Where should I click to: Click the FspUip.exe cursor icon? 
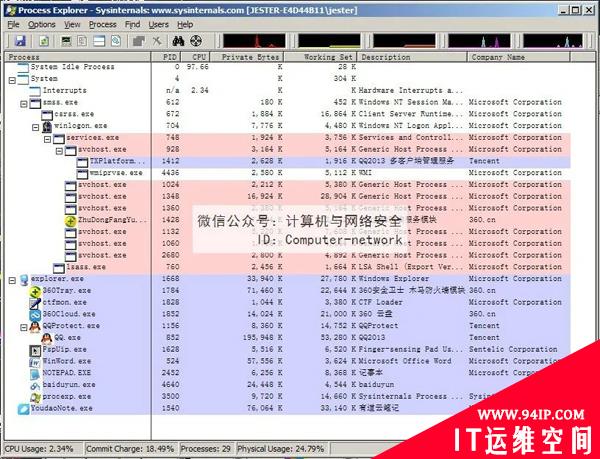(35, 350)
